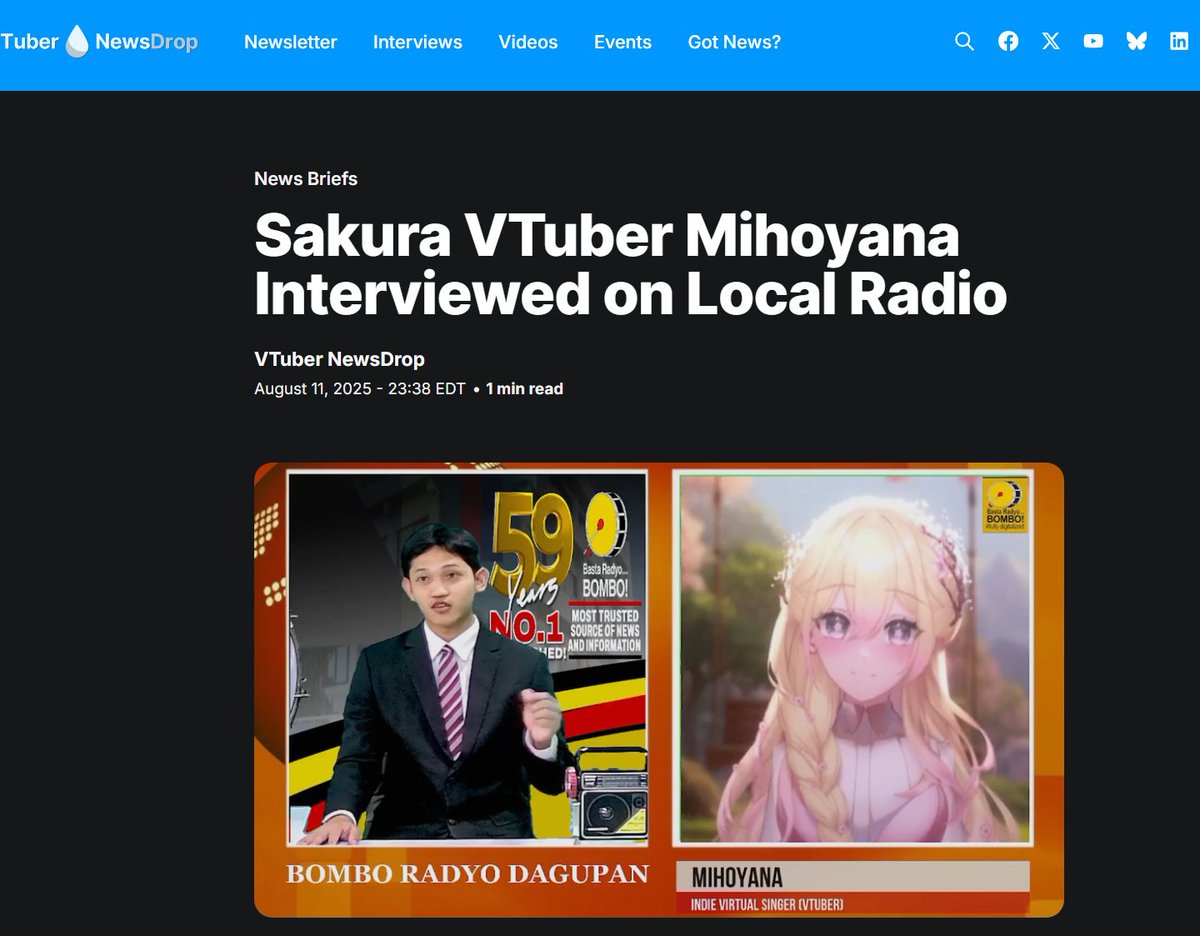The width and height of the screenshot is (1200, 936).
Task: Open the Videos nav link
Action: [528, 42]
